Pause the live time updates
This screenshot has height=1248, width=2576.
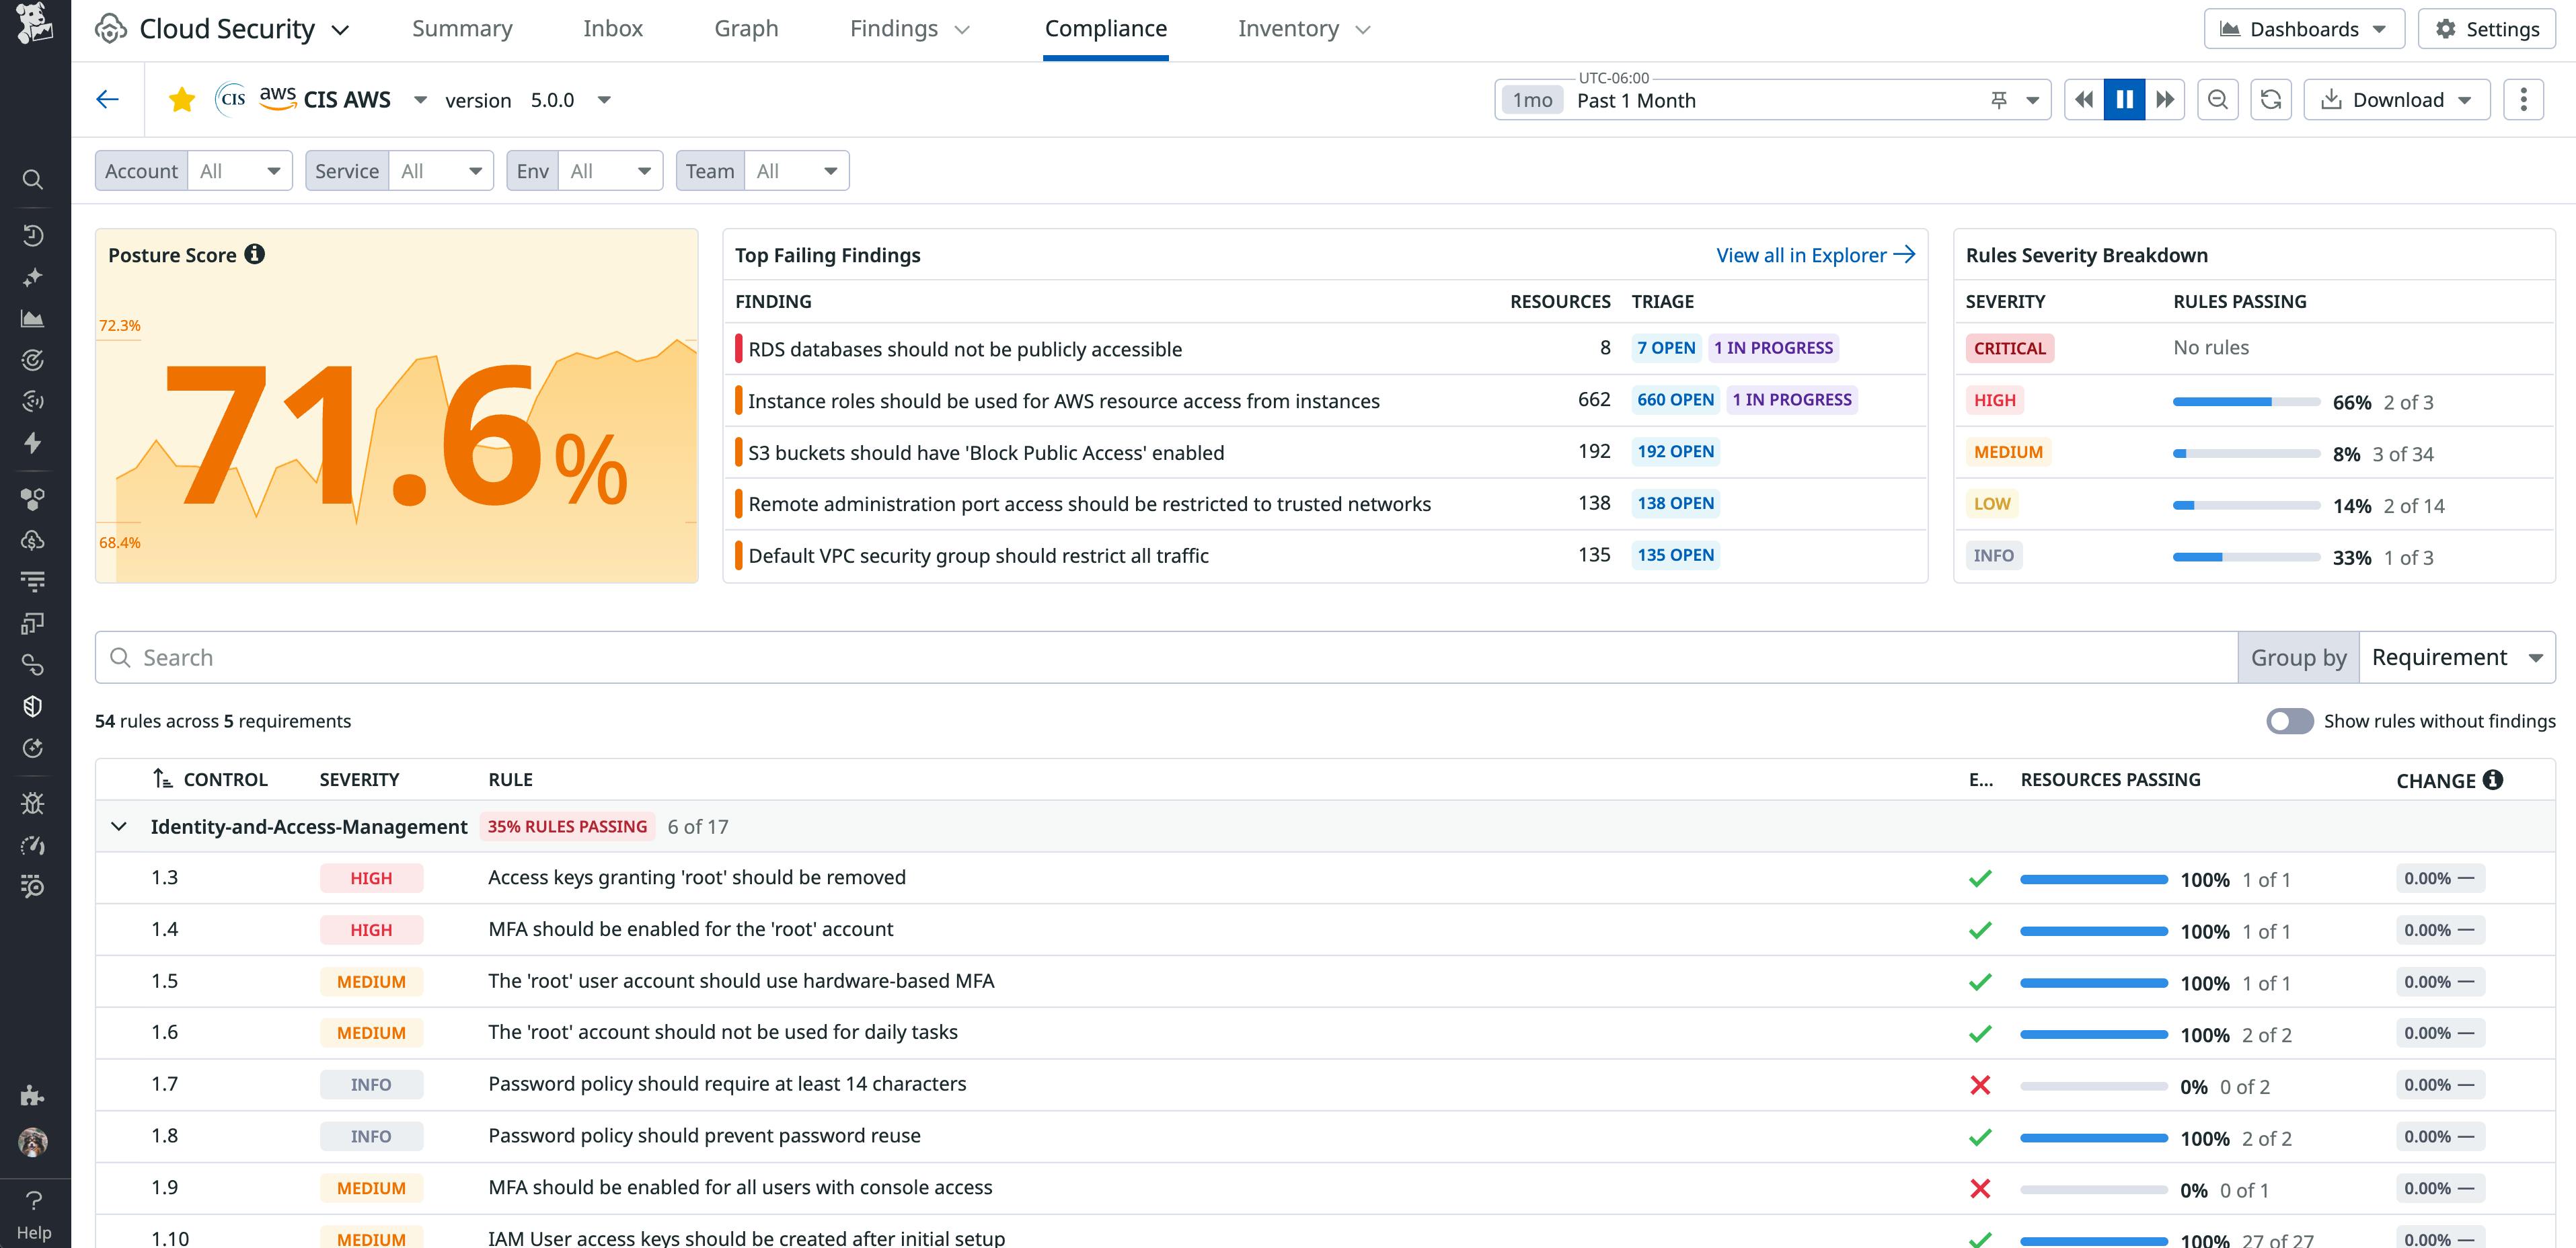(x=2124, y=100)
